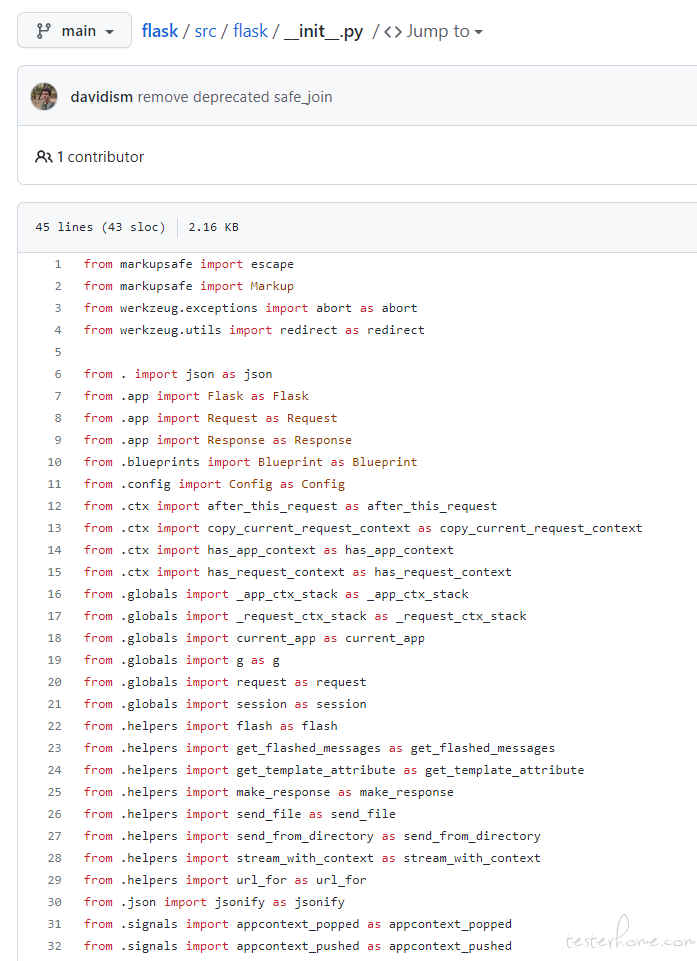
Task: Click 'appcontext_pushed' after import on line 32
Action: tap(298, 946)
